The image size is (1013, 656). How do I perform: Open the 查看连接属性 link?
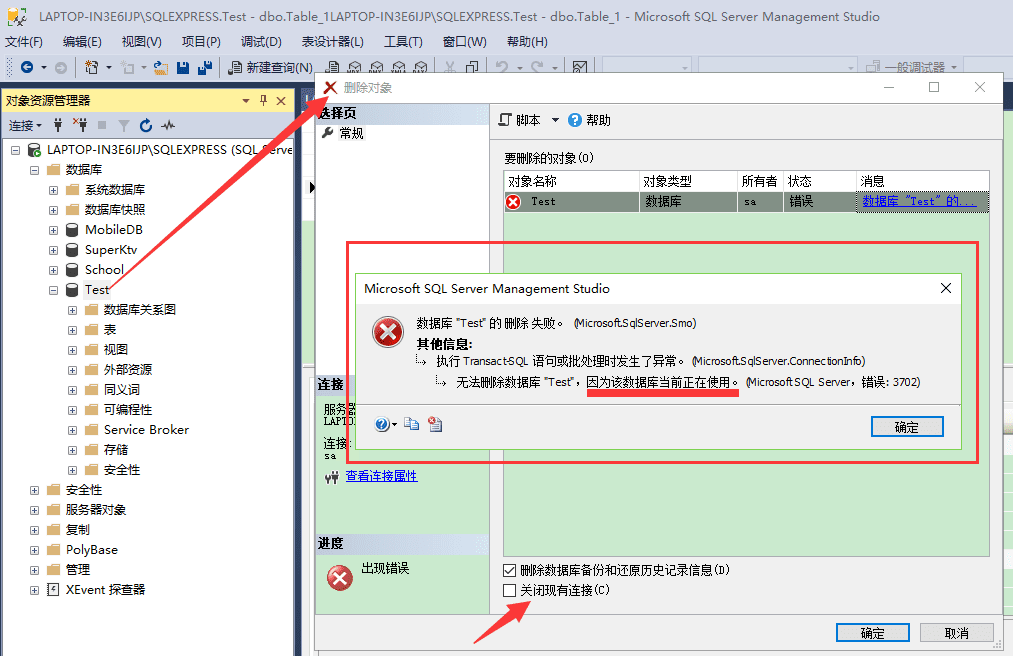pos(381,476)
